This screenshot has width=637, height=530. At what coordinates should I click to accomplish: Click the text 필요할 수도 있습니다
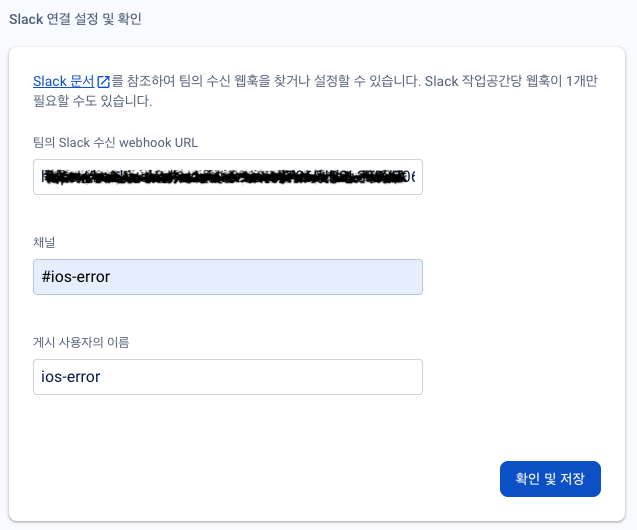(93, 101)
